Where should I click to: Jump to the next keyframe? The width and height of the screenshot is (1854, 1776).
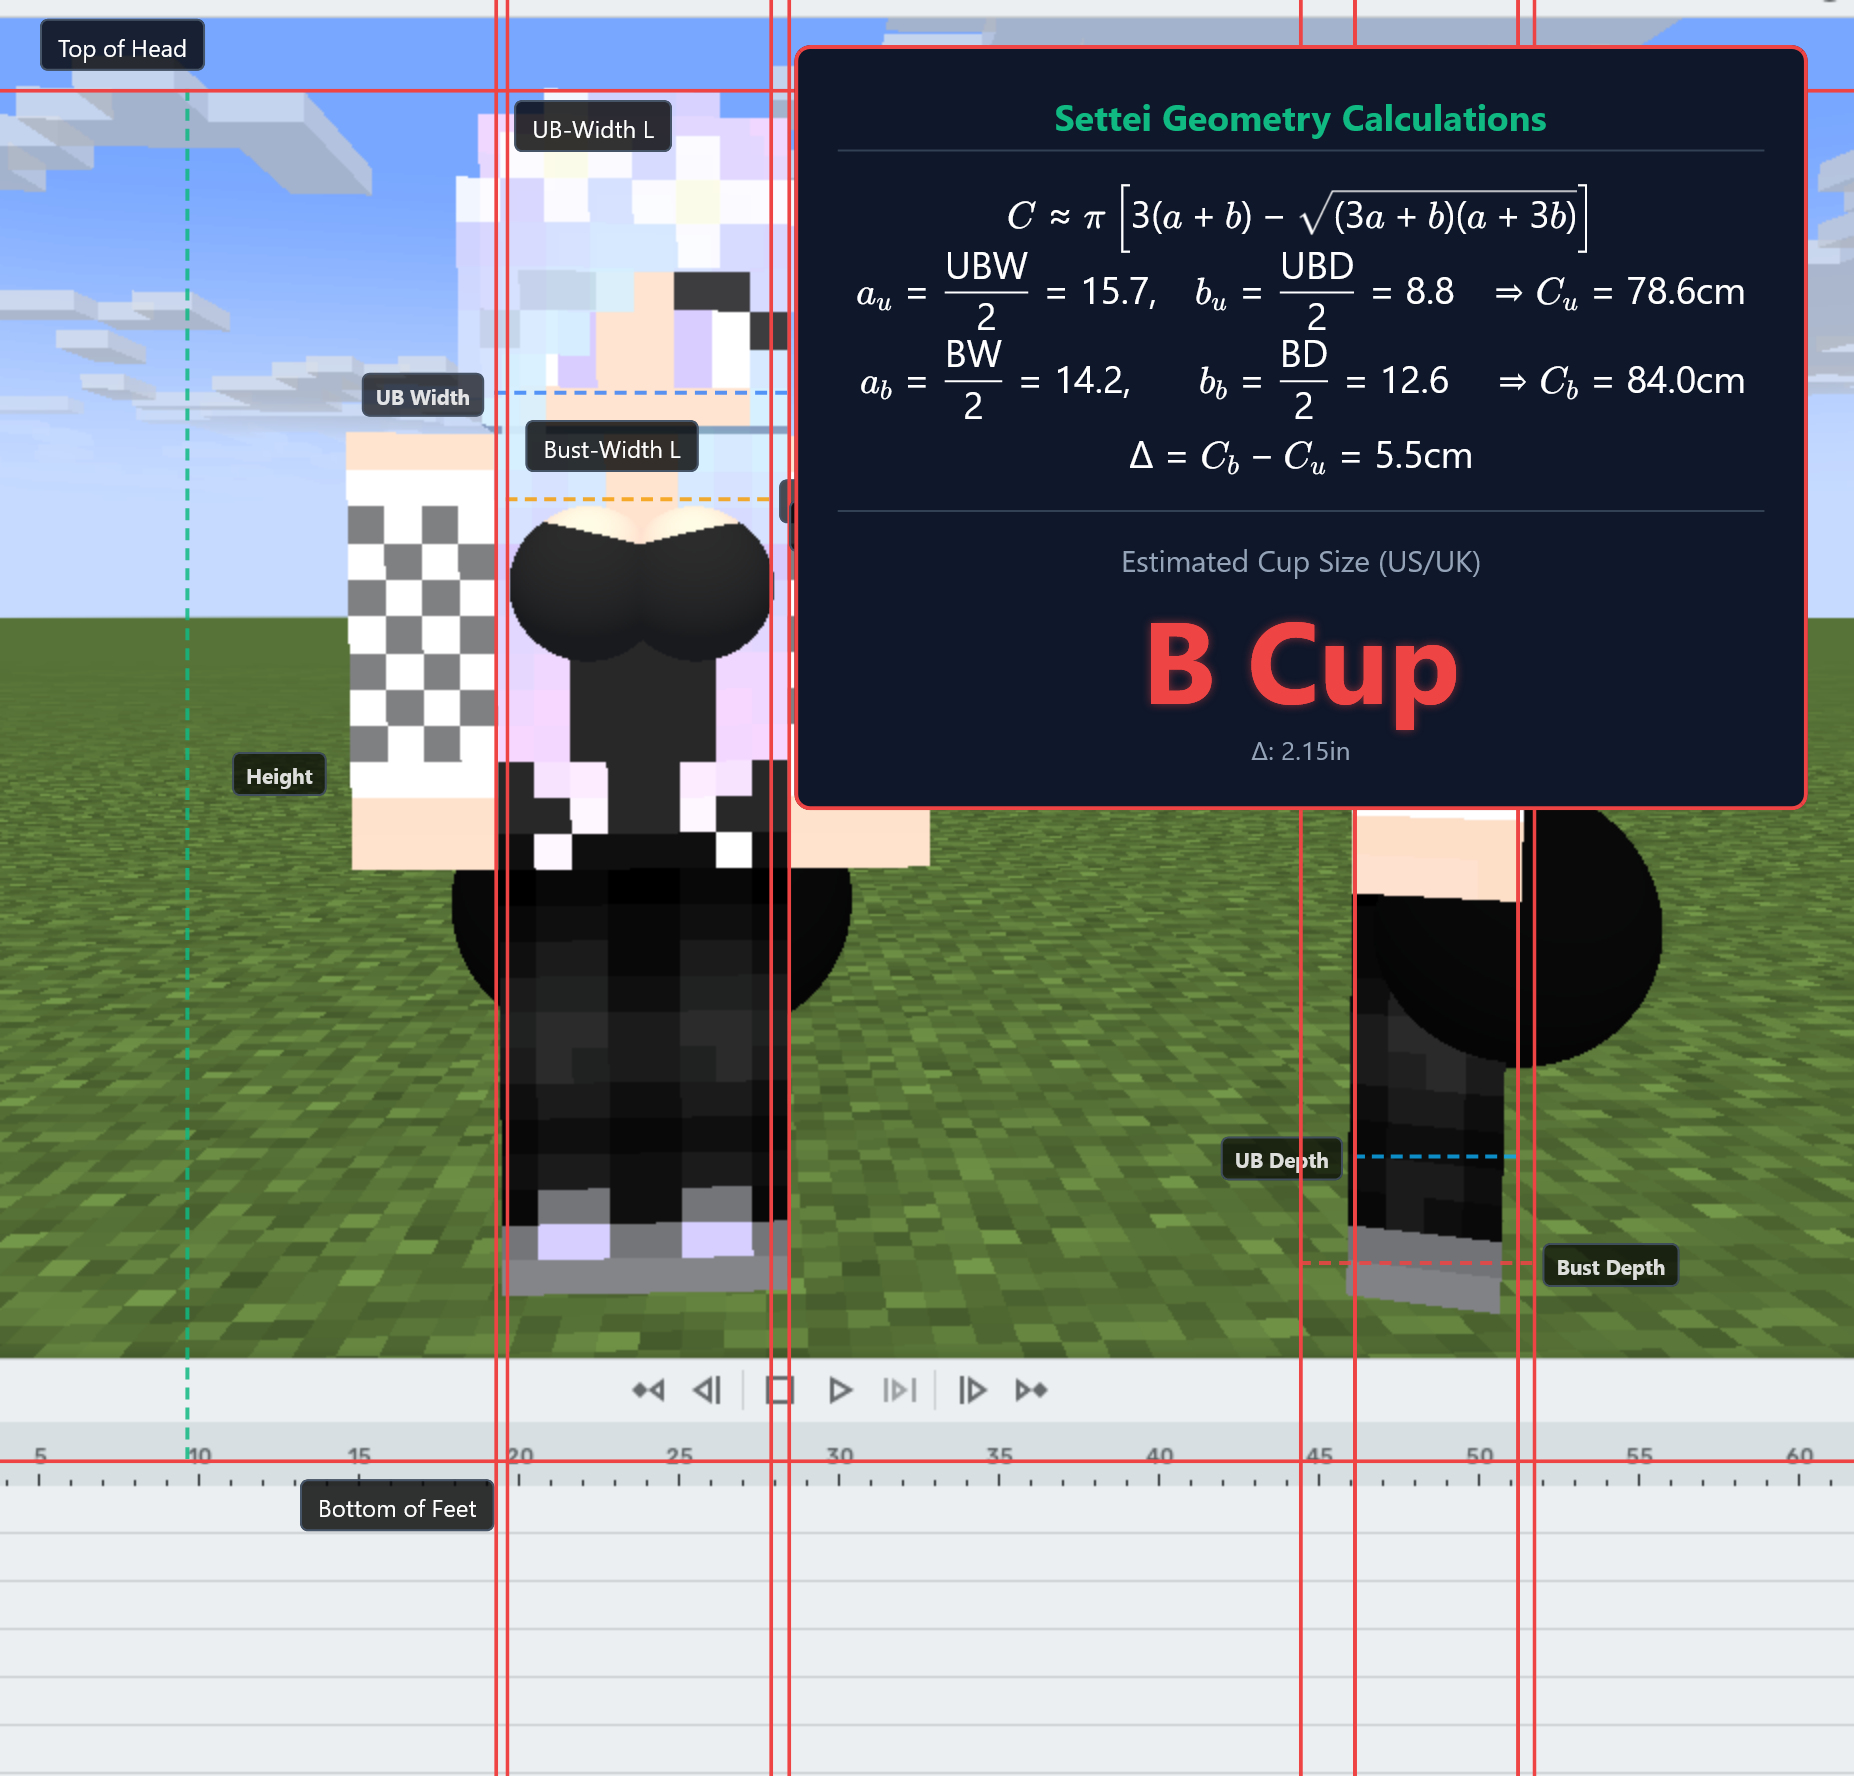[x=1031, y=1390]
